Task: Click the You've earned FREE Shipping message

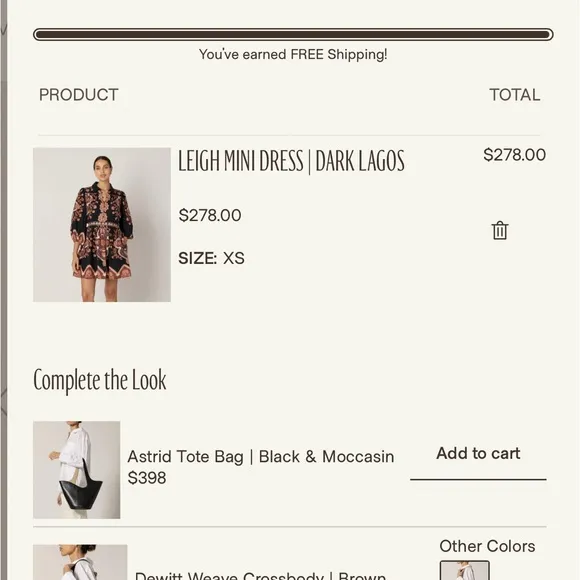Action: click(x=293, y=54)
